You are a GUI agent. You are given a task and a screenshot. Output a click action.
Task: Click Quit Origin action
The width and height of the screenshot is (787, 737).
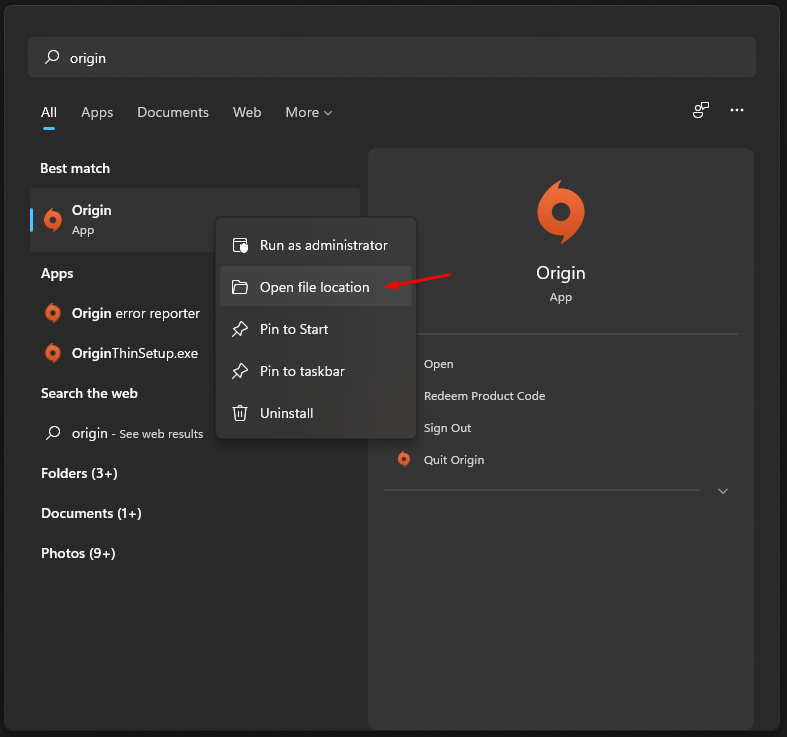click(x=454, y=460)
